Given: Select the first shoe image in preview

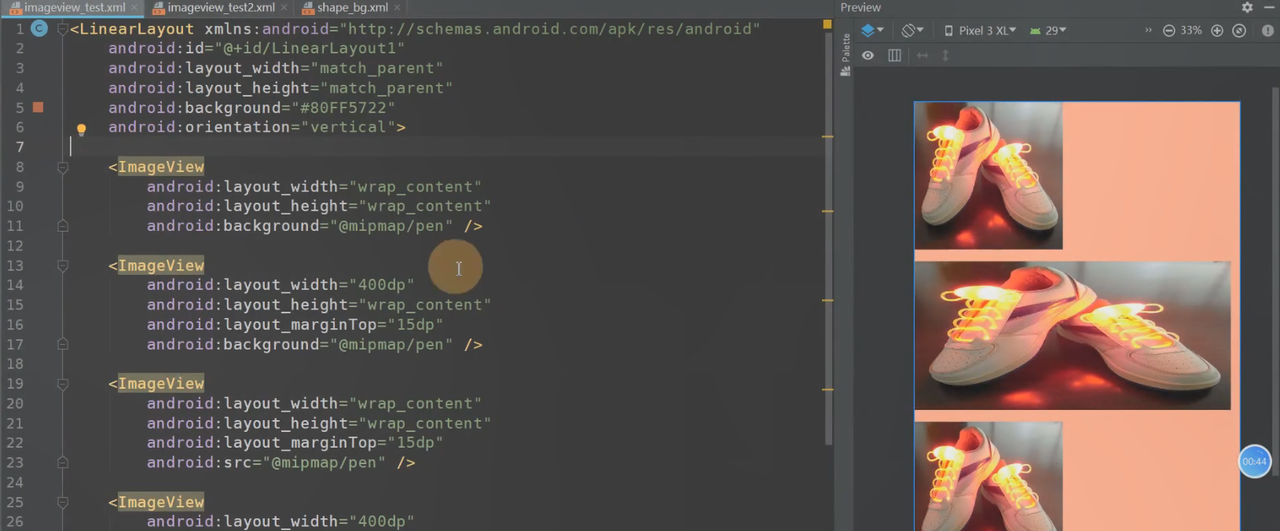Looking at the screenshot, I should point(988,175).
